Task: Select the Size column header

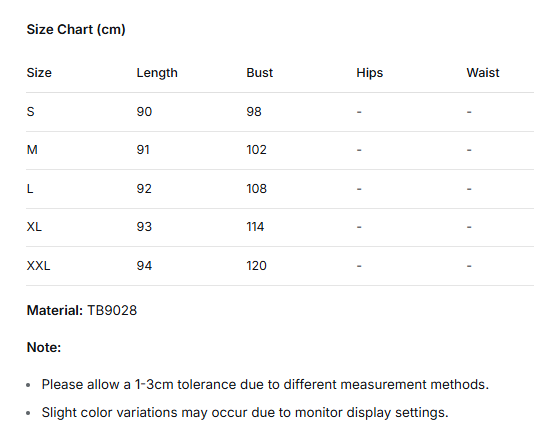Action: (39, 73)
